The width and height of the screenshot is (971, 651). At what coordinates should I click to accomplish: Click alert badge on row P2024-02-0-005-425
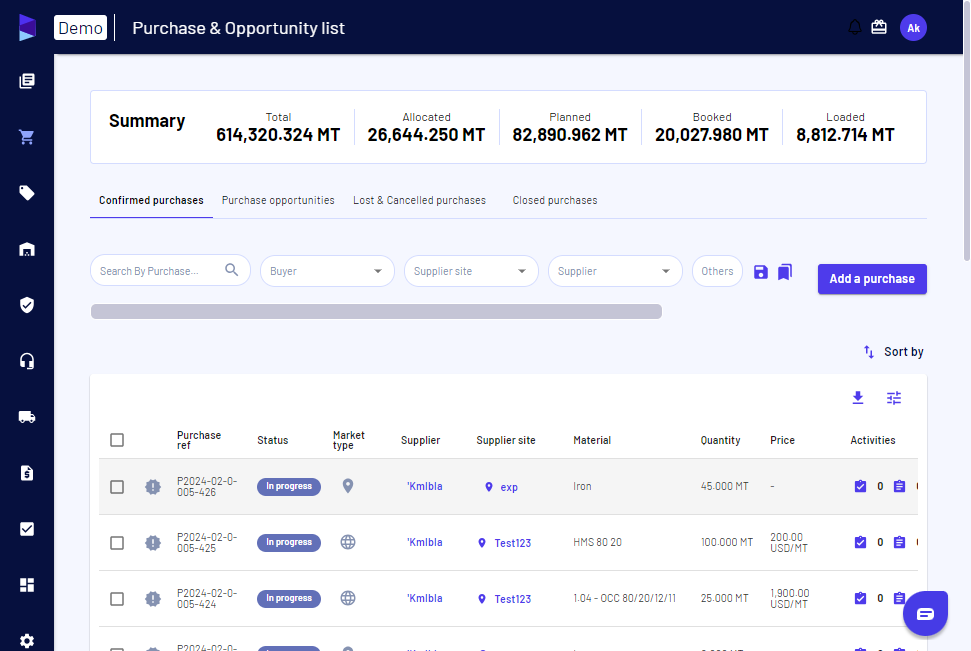[153, 543]
